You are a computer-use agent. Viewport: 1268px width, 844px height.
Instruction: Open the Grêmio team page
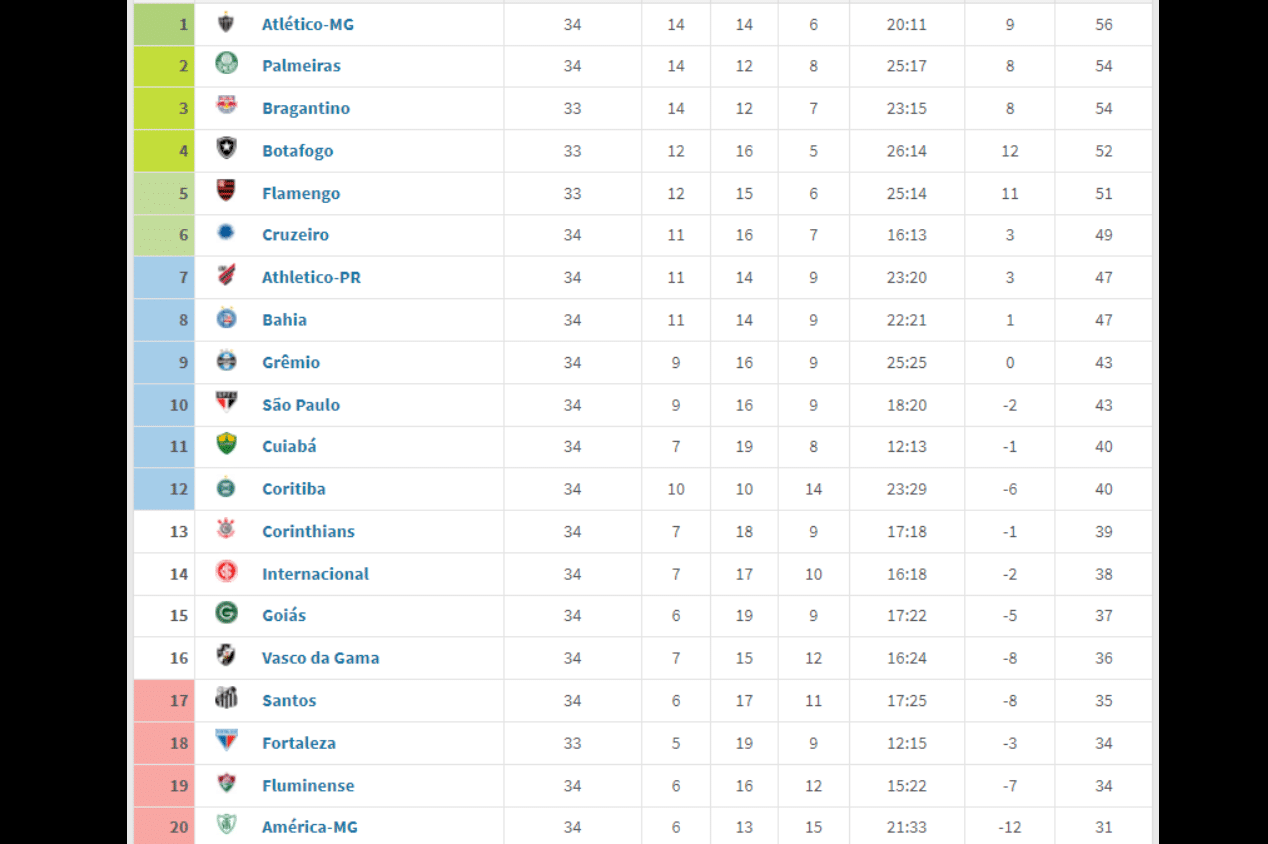tap(291, 362)
